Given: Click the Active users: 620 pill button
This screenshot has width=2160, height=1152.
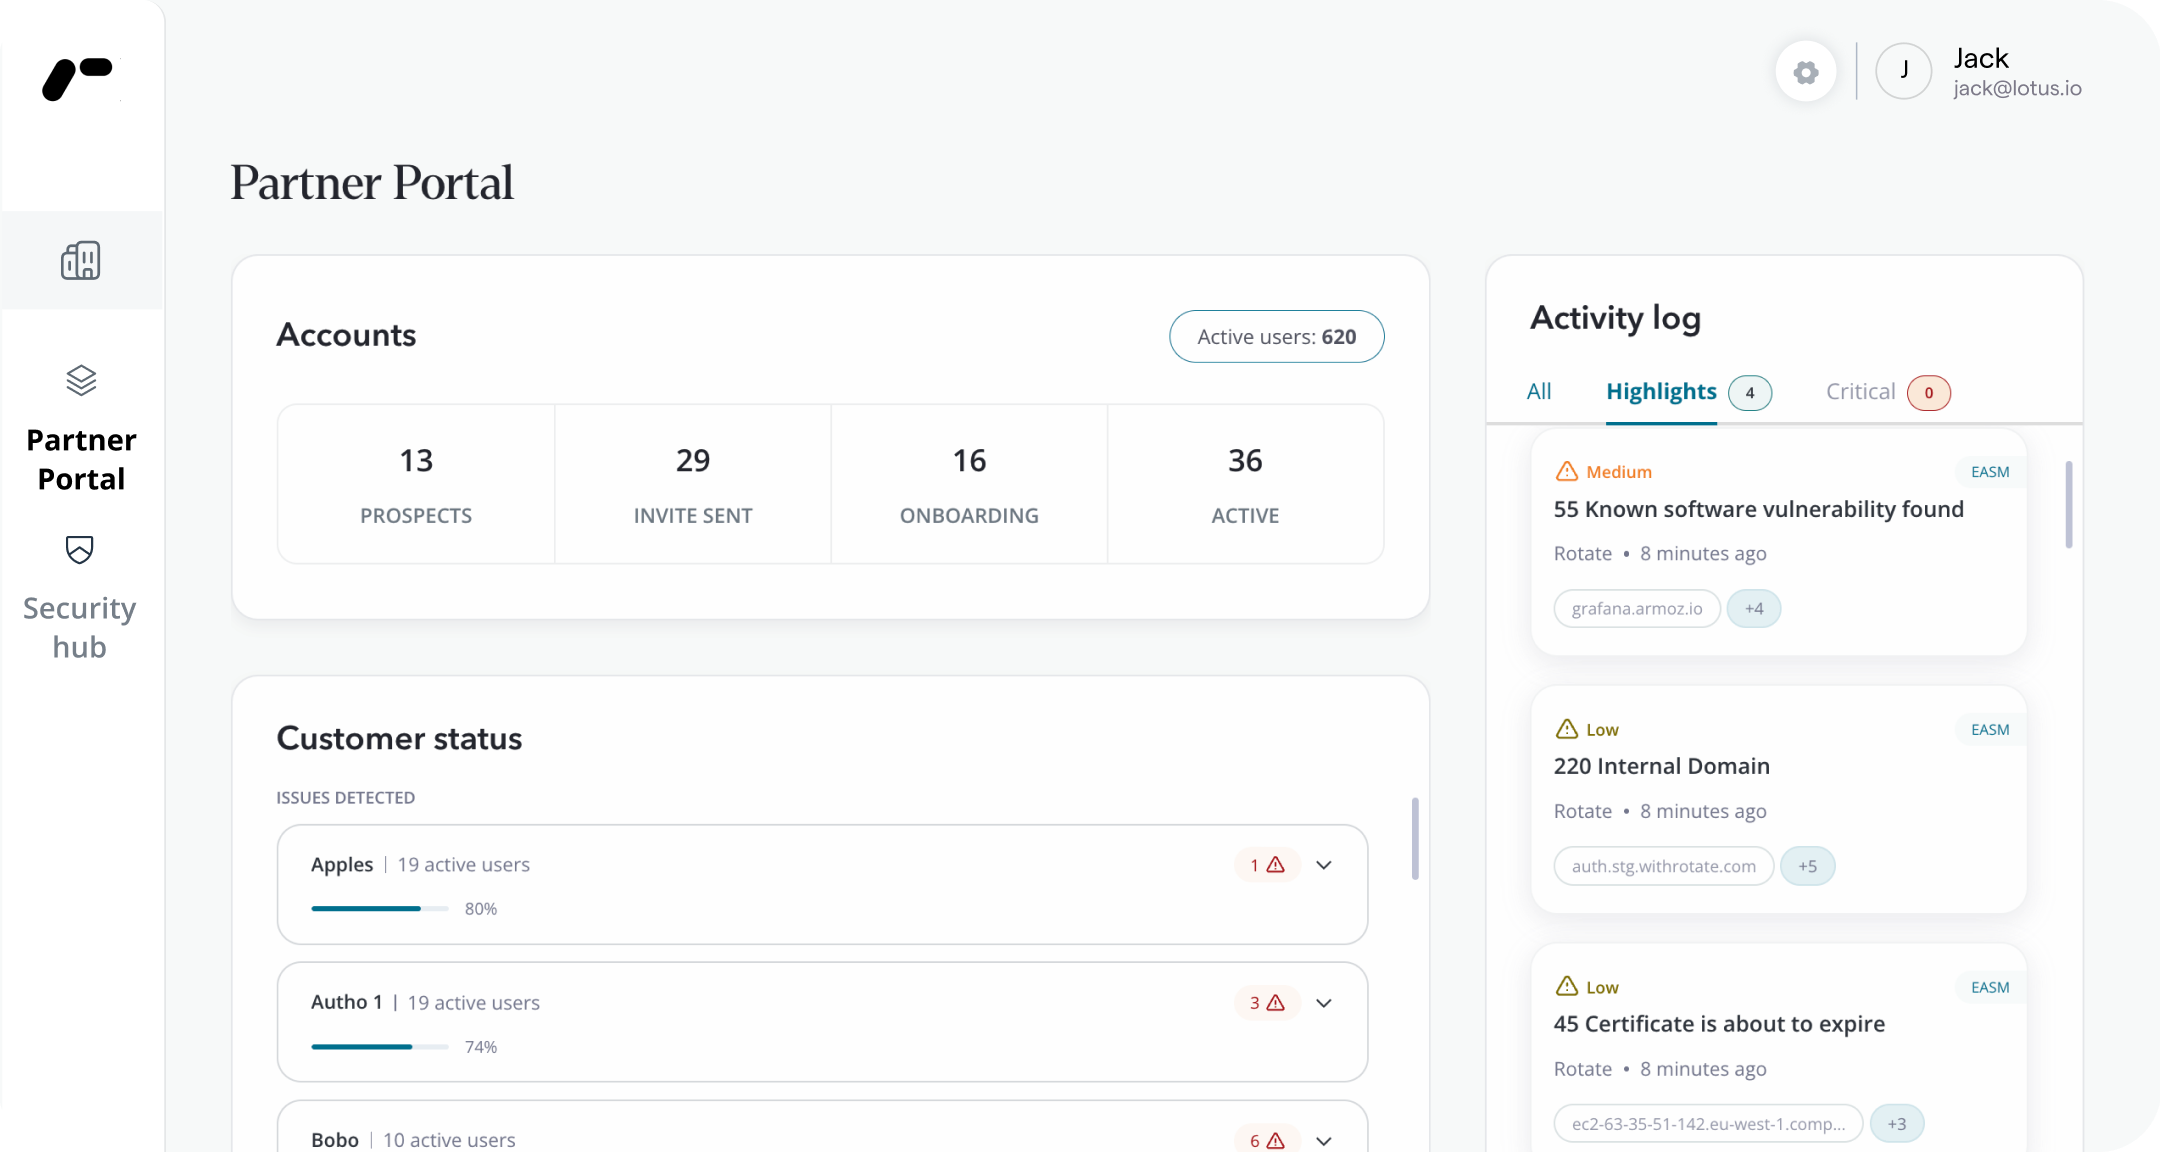Looking at the screenshot, I should pos(1276,337).
